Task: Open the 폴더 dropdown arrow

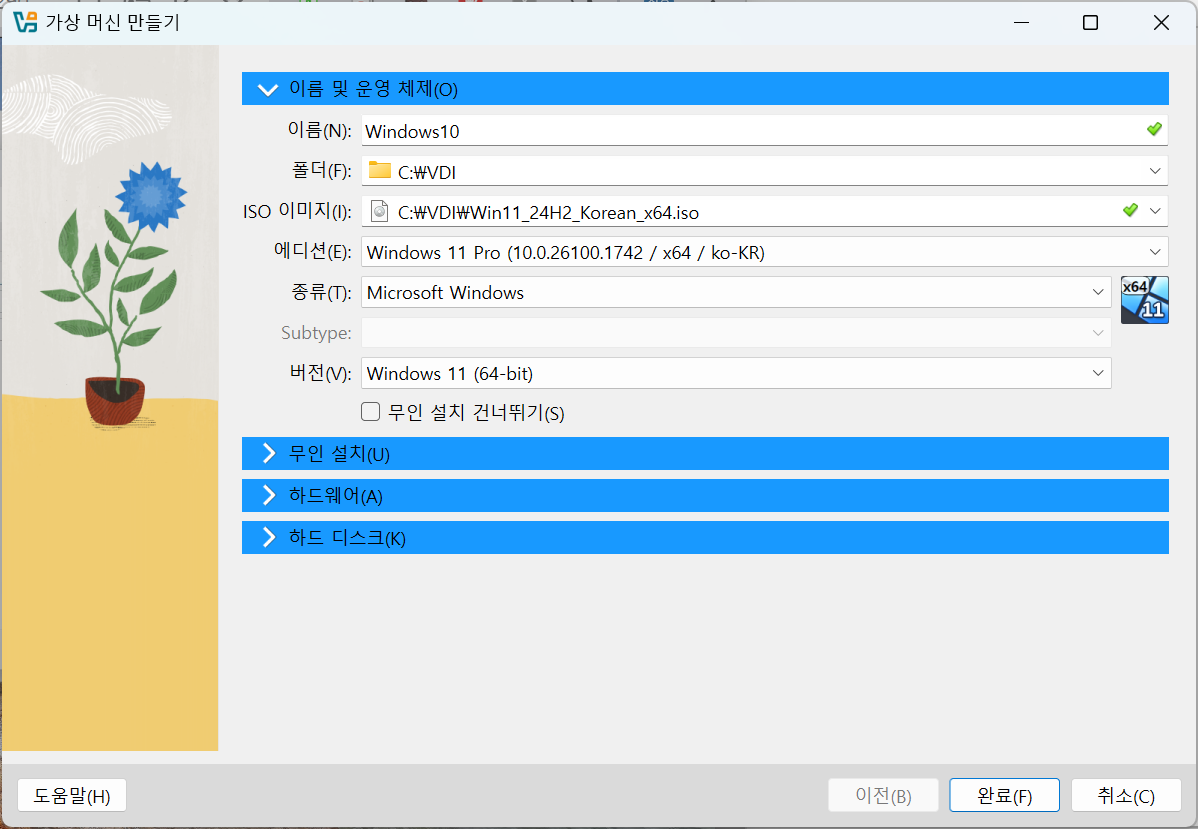Action: click(x=1155, y=171)
